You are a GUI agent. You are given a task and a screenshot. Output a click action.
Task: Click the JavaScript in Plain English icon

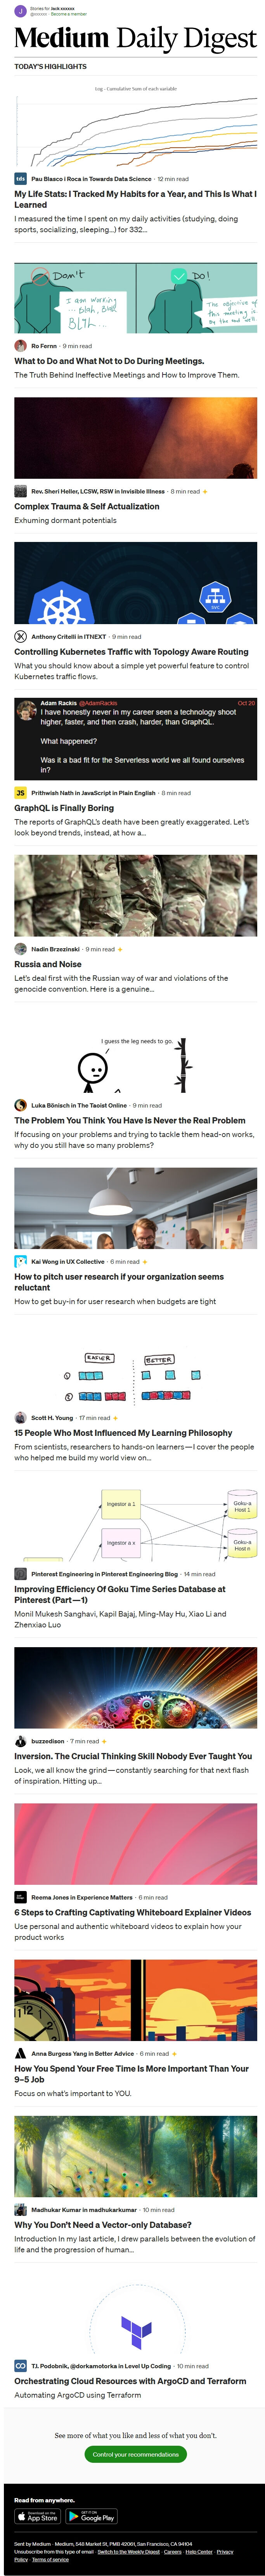click(x=20, y=793)
